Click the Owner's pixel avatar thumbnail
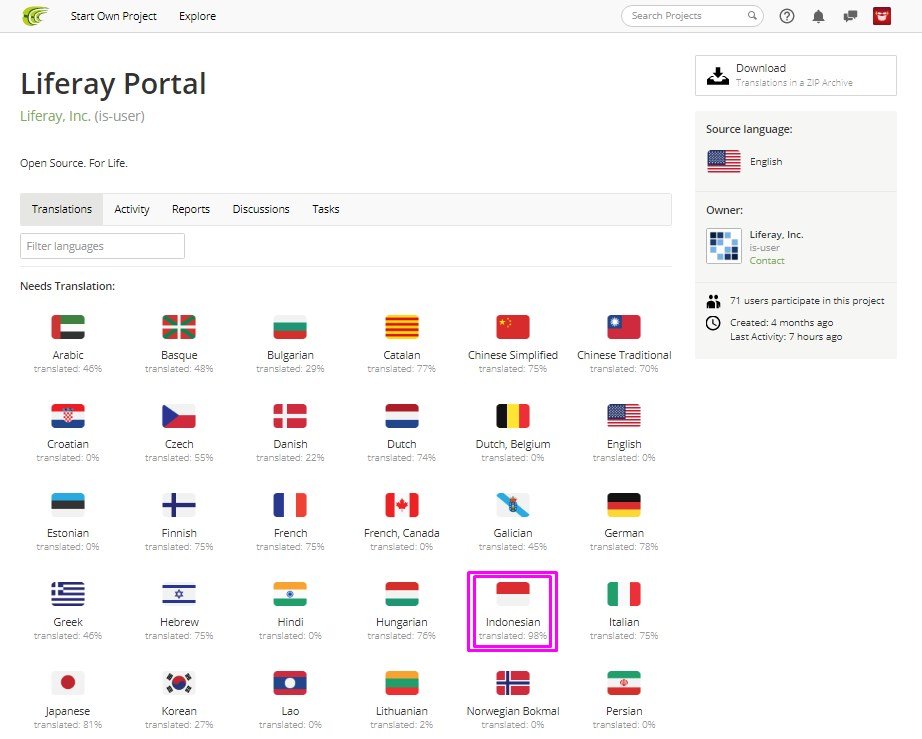Viewport: 922px width, 739px height. pyautogui.click(x=723, y=246)
